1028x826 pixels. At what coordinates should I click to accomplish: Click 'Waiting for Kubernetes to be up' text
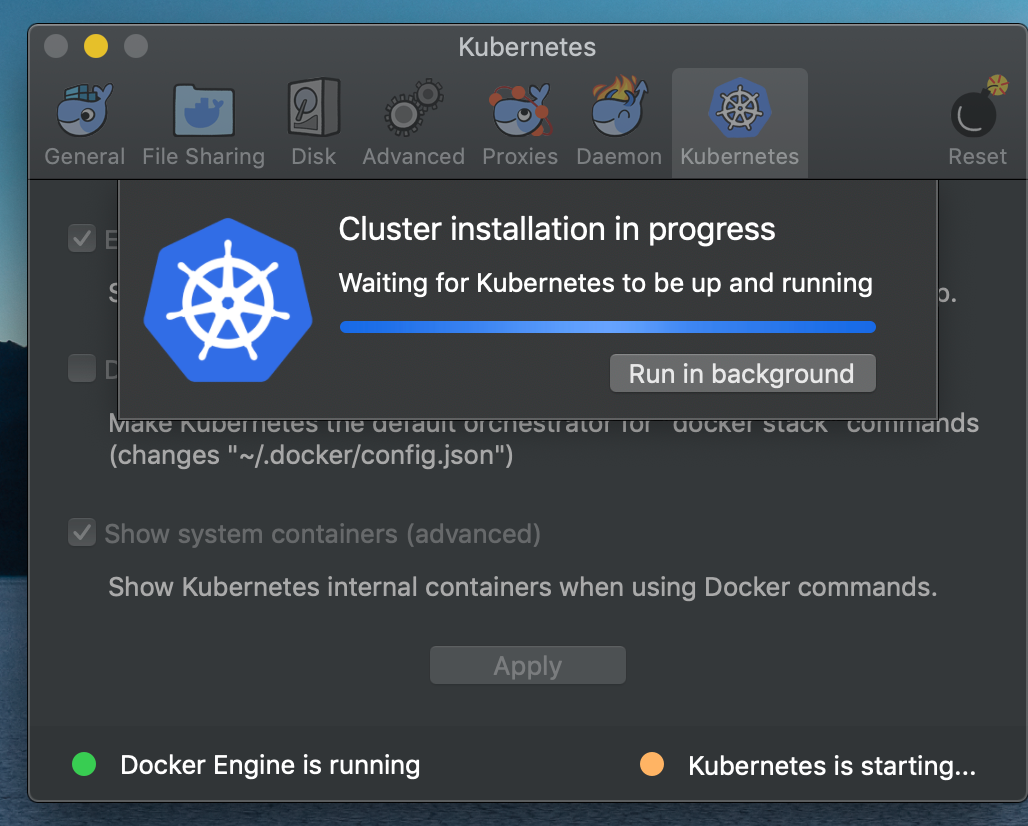pyautogui.click(x=605, y=283)
